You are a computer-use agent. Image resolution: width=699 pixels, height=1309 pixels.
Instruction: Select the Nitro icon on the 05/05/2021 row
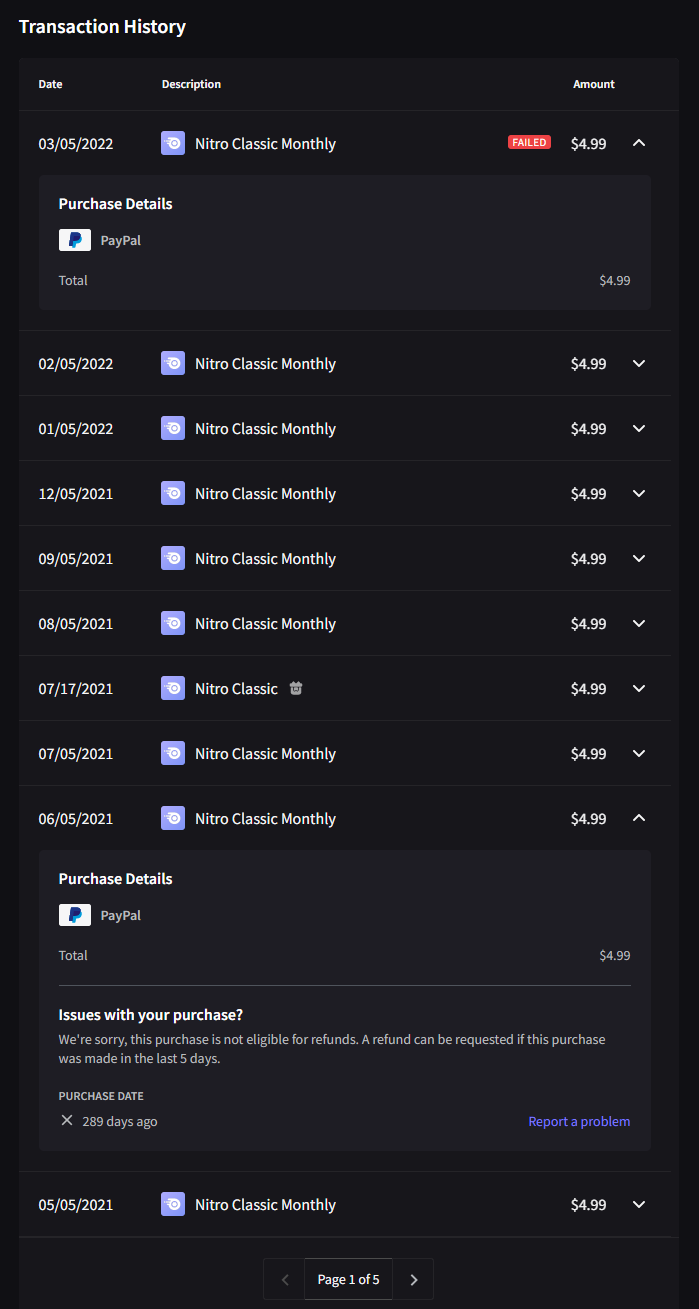pyautogui.click(x=173, y=1204)
